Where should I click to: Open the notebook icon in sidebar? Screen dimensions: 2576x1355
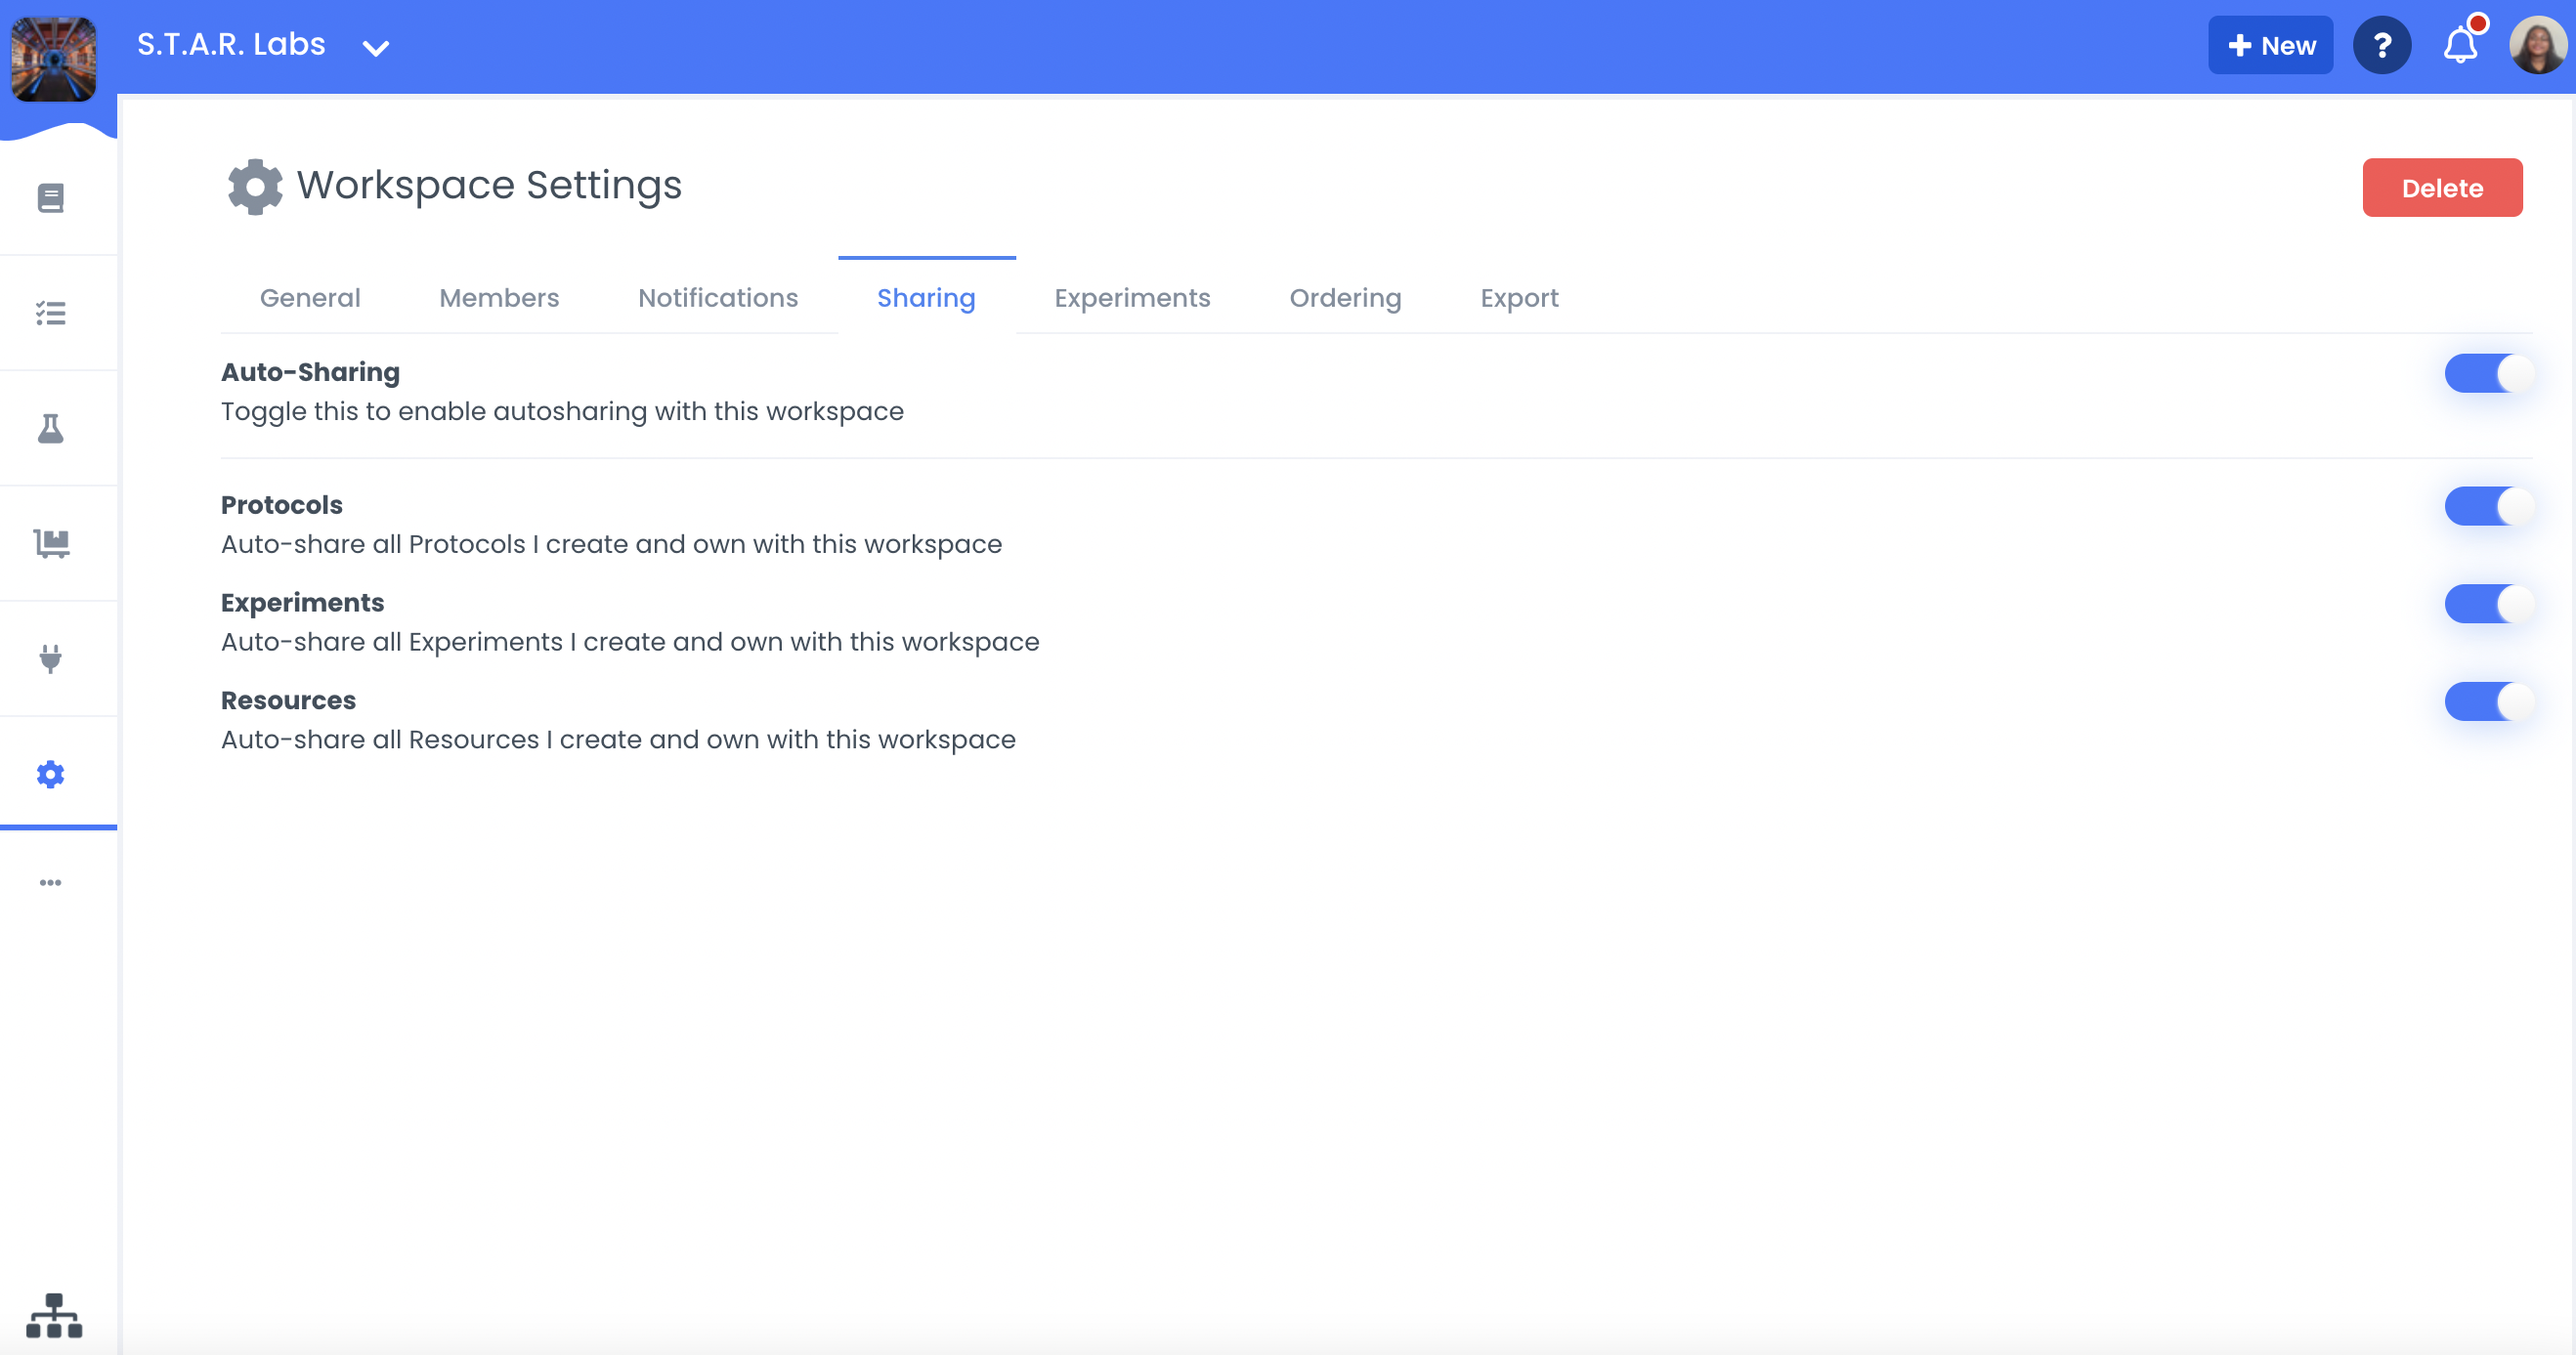51,198
